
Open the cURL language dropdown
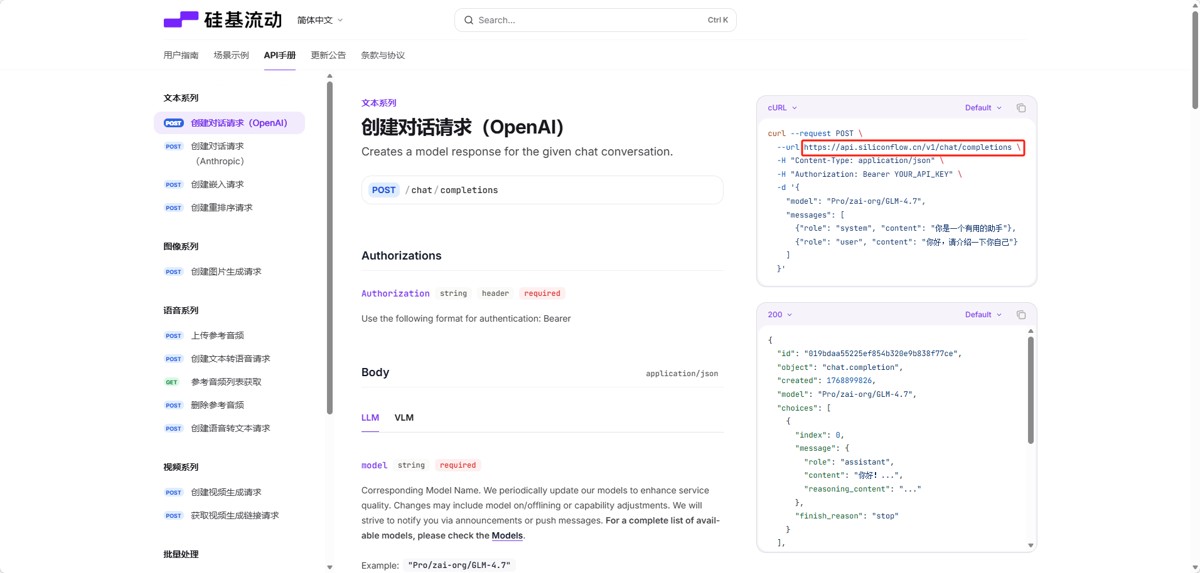coord(782,108)
